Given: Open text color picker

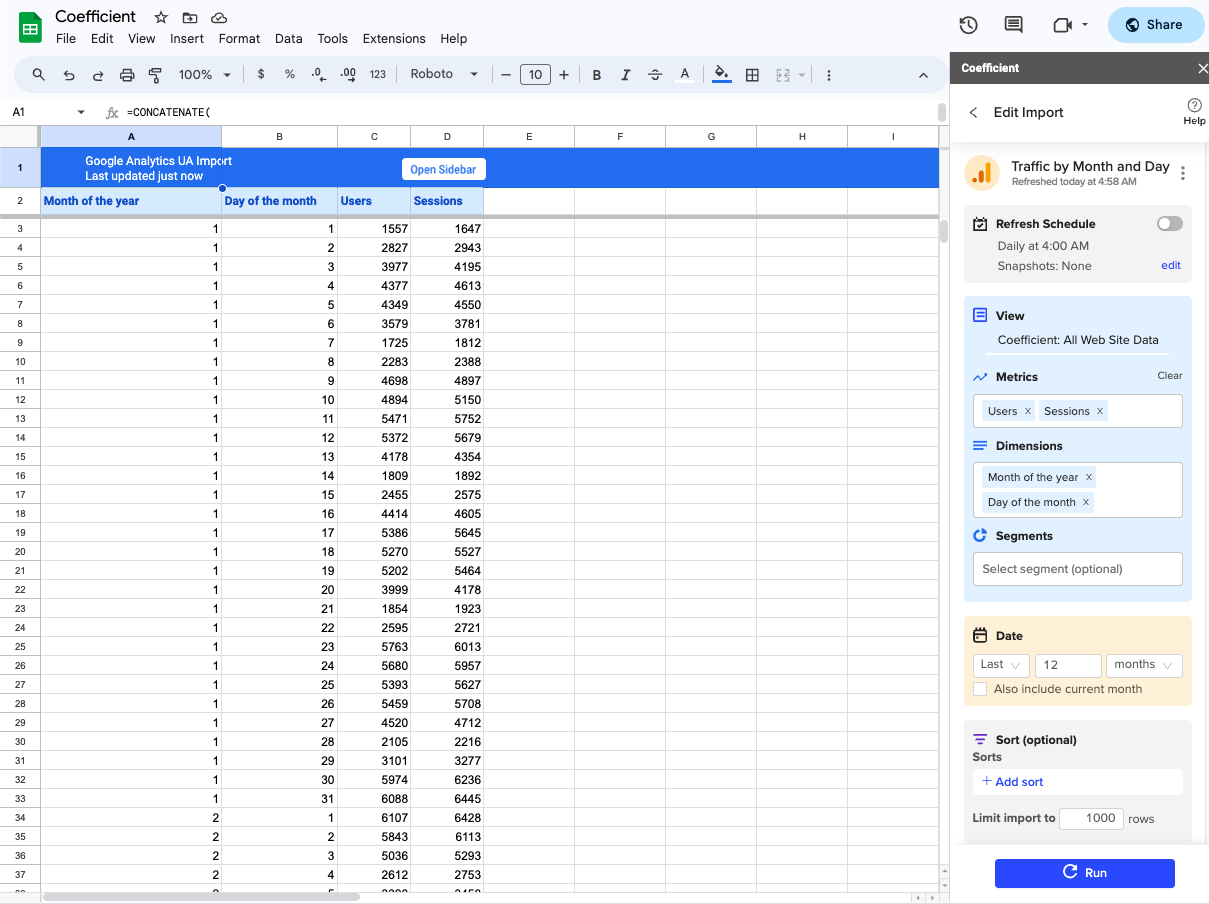Looking at the screenshot, I should coord(685,75).
